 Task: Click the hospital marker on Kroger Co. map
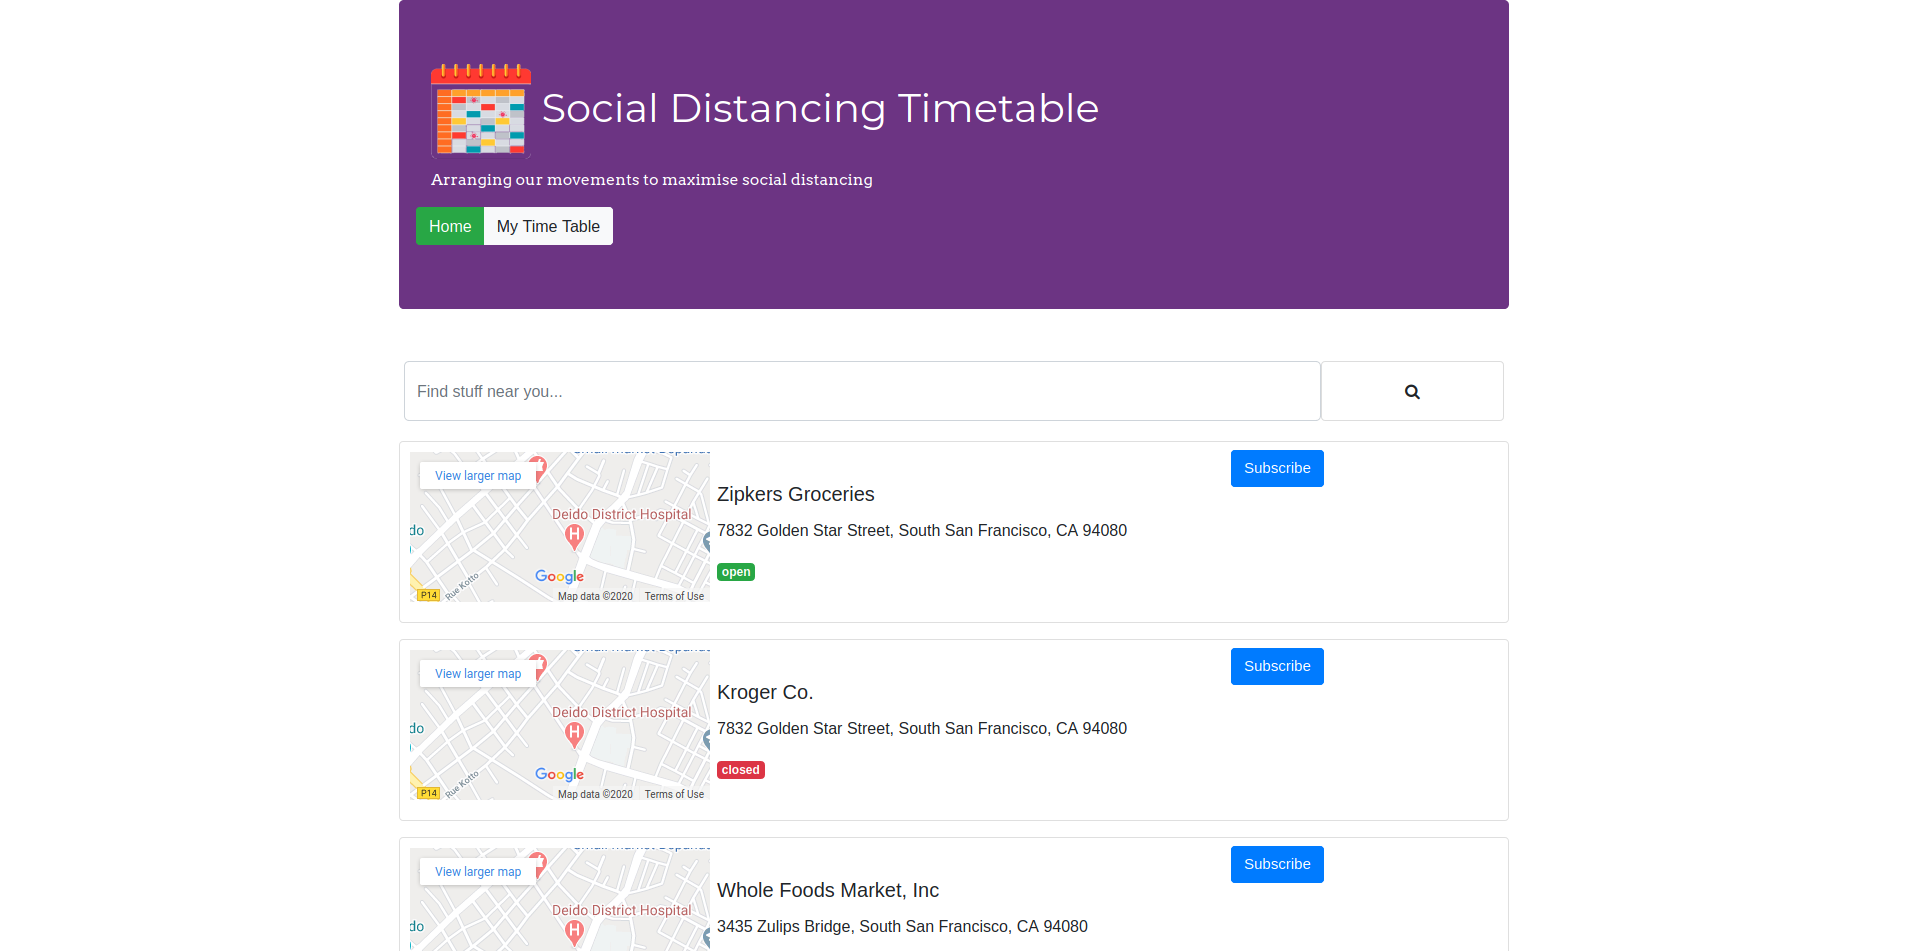tap(574, 735)
